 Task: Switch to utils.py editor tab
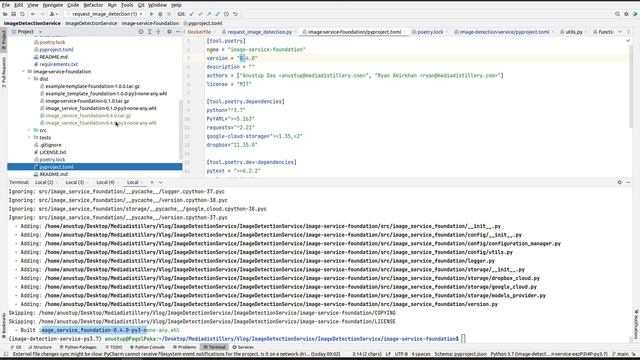(573, 32)
